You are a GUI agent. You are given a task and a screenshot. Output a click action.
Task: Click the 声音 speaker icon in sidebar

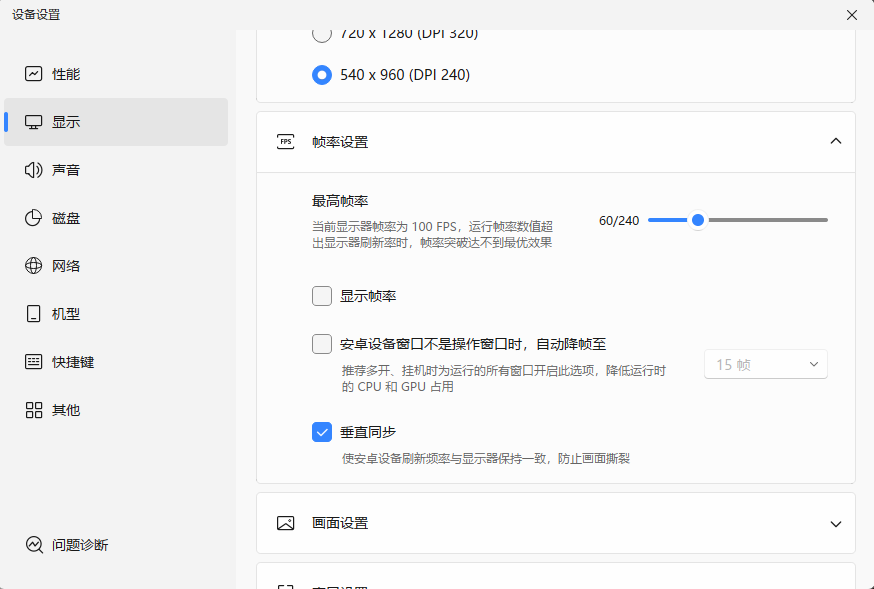34,170
